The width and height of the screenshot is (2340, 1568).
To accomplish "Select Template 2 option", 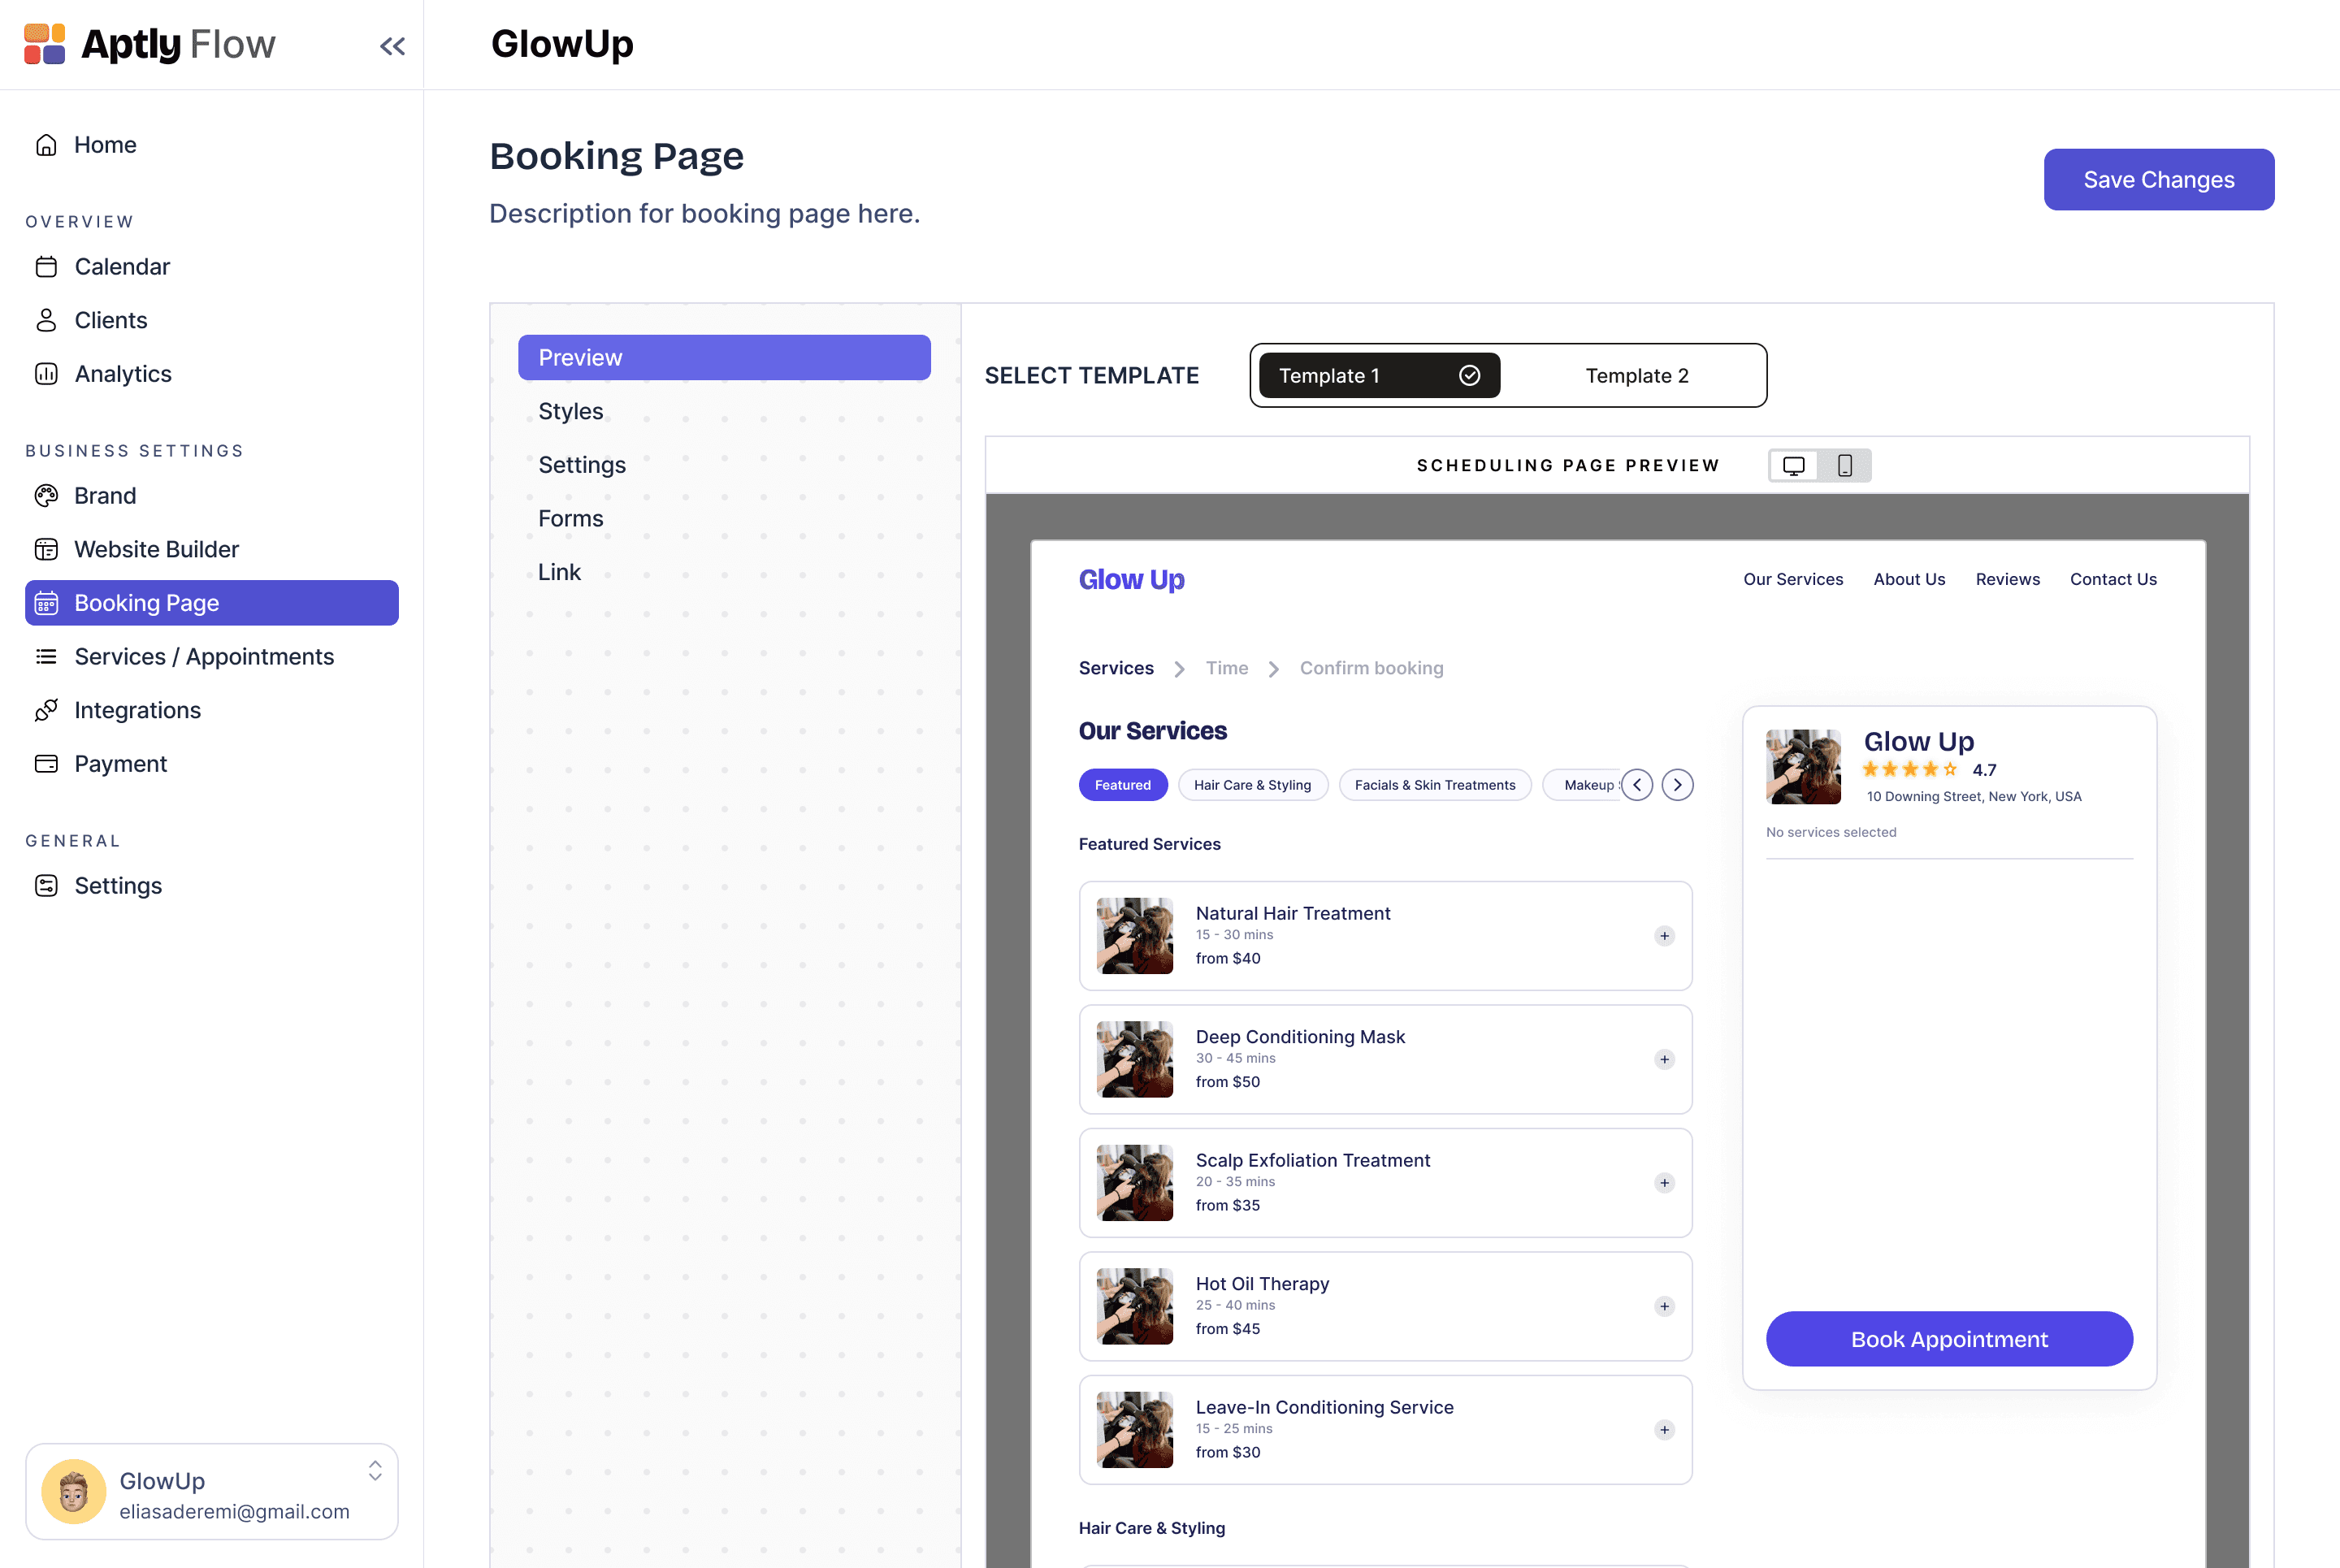I will pos(1636,376).
